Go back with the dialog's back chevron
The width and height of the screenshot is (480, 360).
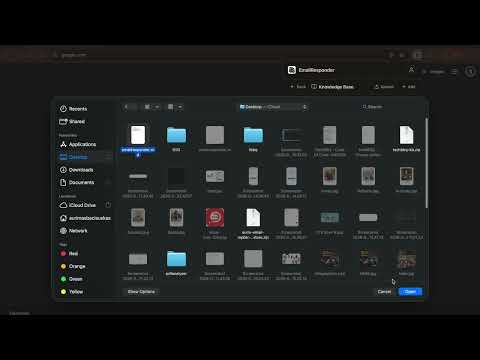126,107
